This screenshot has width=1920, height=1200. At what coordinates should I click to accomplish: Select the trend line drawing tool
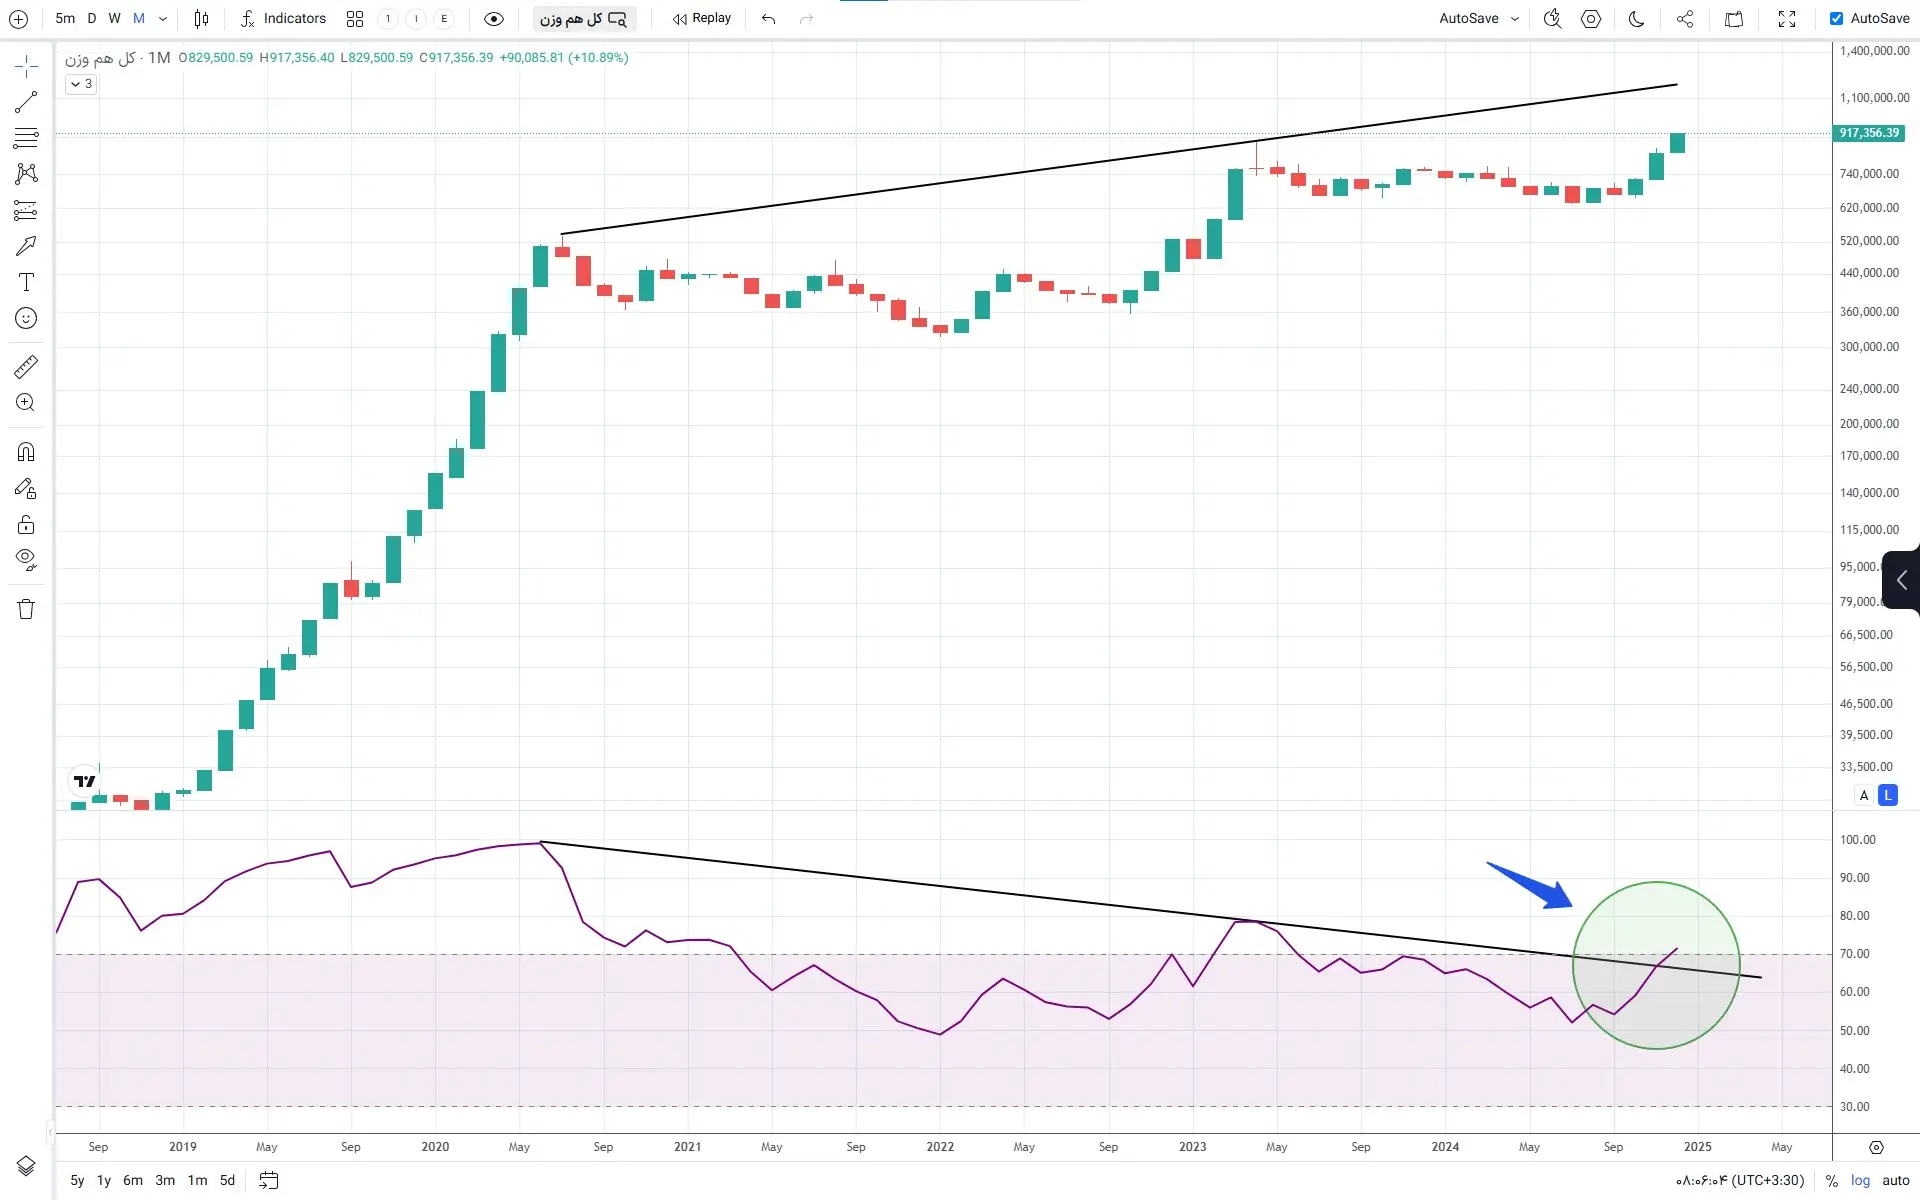[x=26, y=102]
